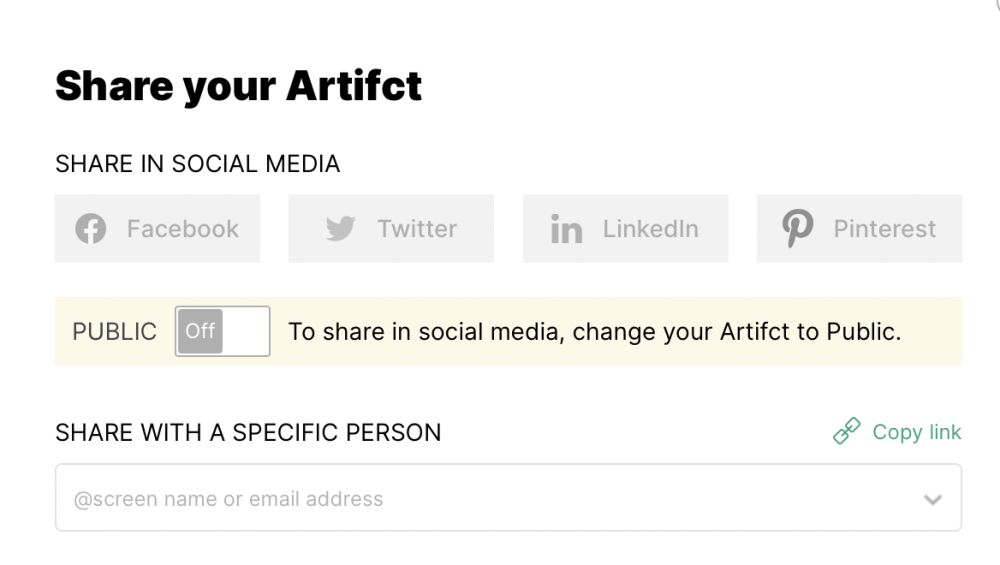Focus the screen name or email address field
The height and width of the screenshot is (565, 1000).
508,497
